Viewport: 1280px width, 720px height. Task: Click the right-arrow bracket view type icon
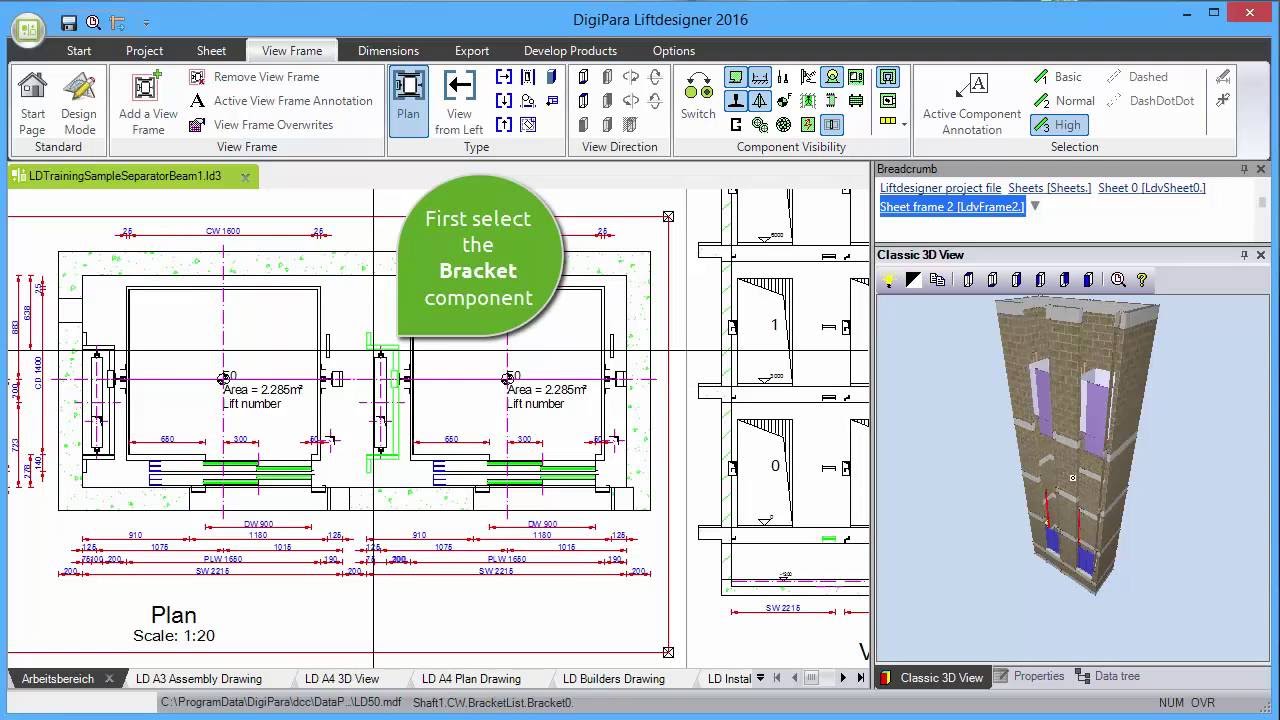point(503,77)
